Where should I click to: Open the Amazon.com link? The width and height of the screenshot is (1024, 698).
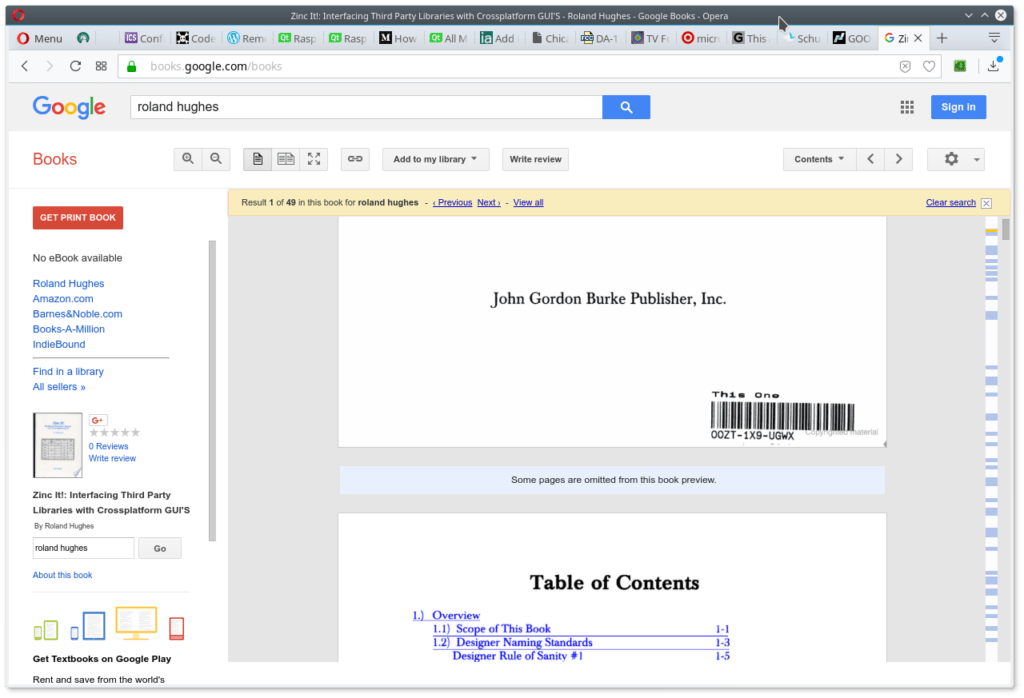63,298
